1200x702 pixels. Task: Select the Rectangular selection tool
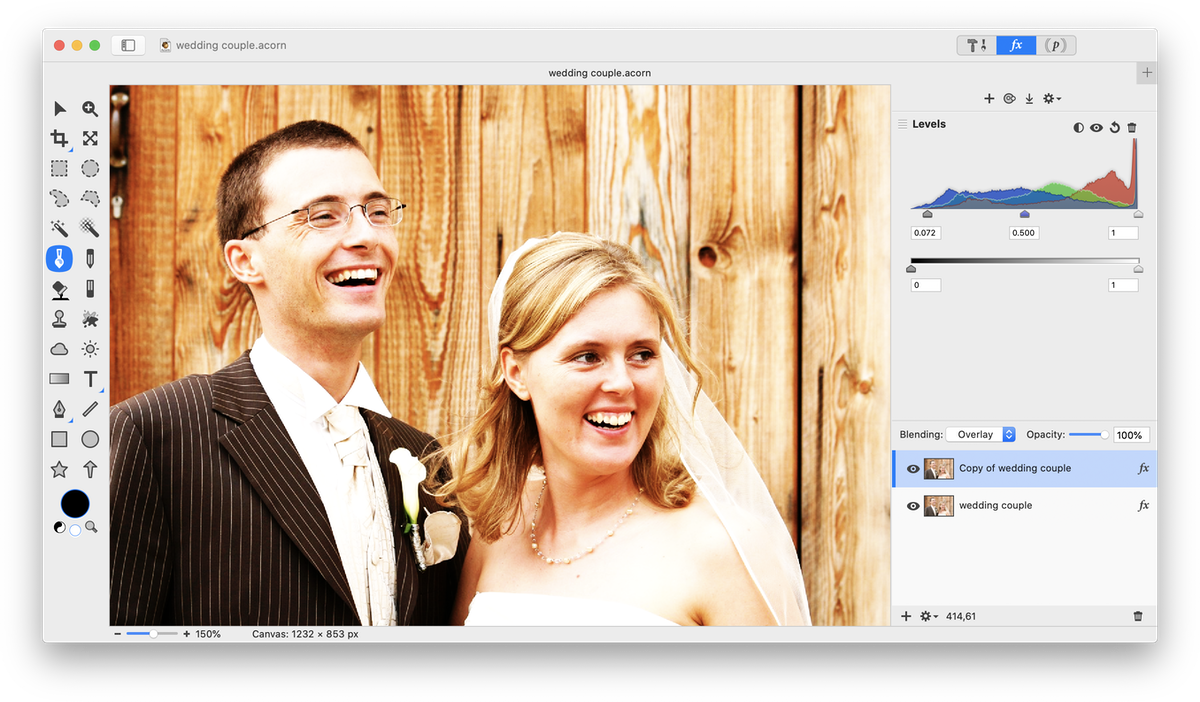60,168
